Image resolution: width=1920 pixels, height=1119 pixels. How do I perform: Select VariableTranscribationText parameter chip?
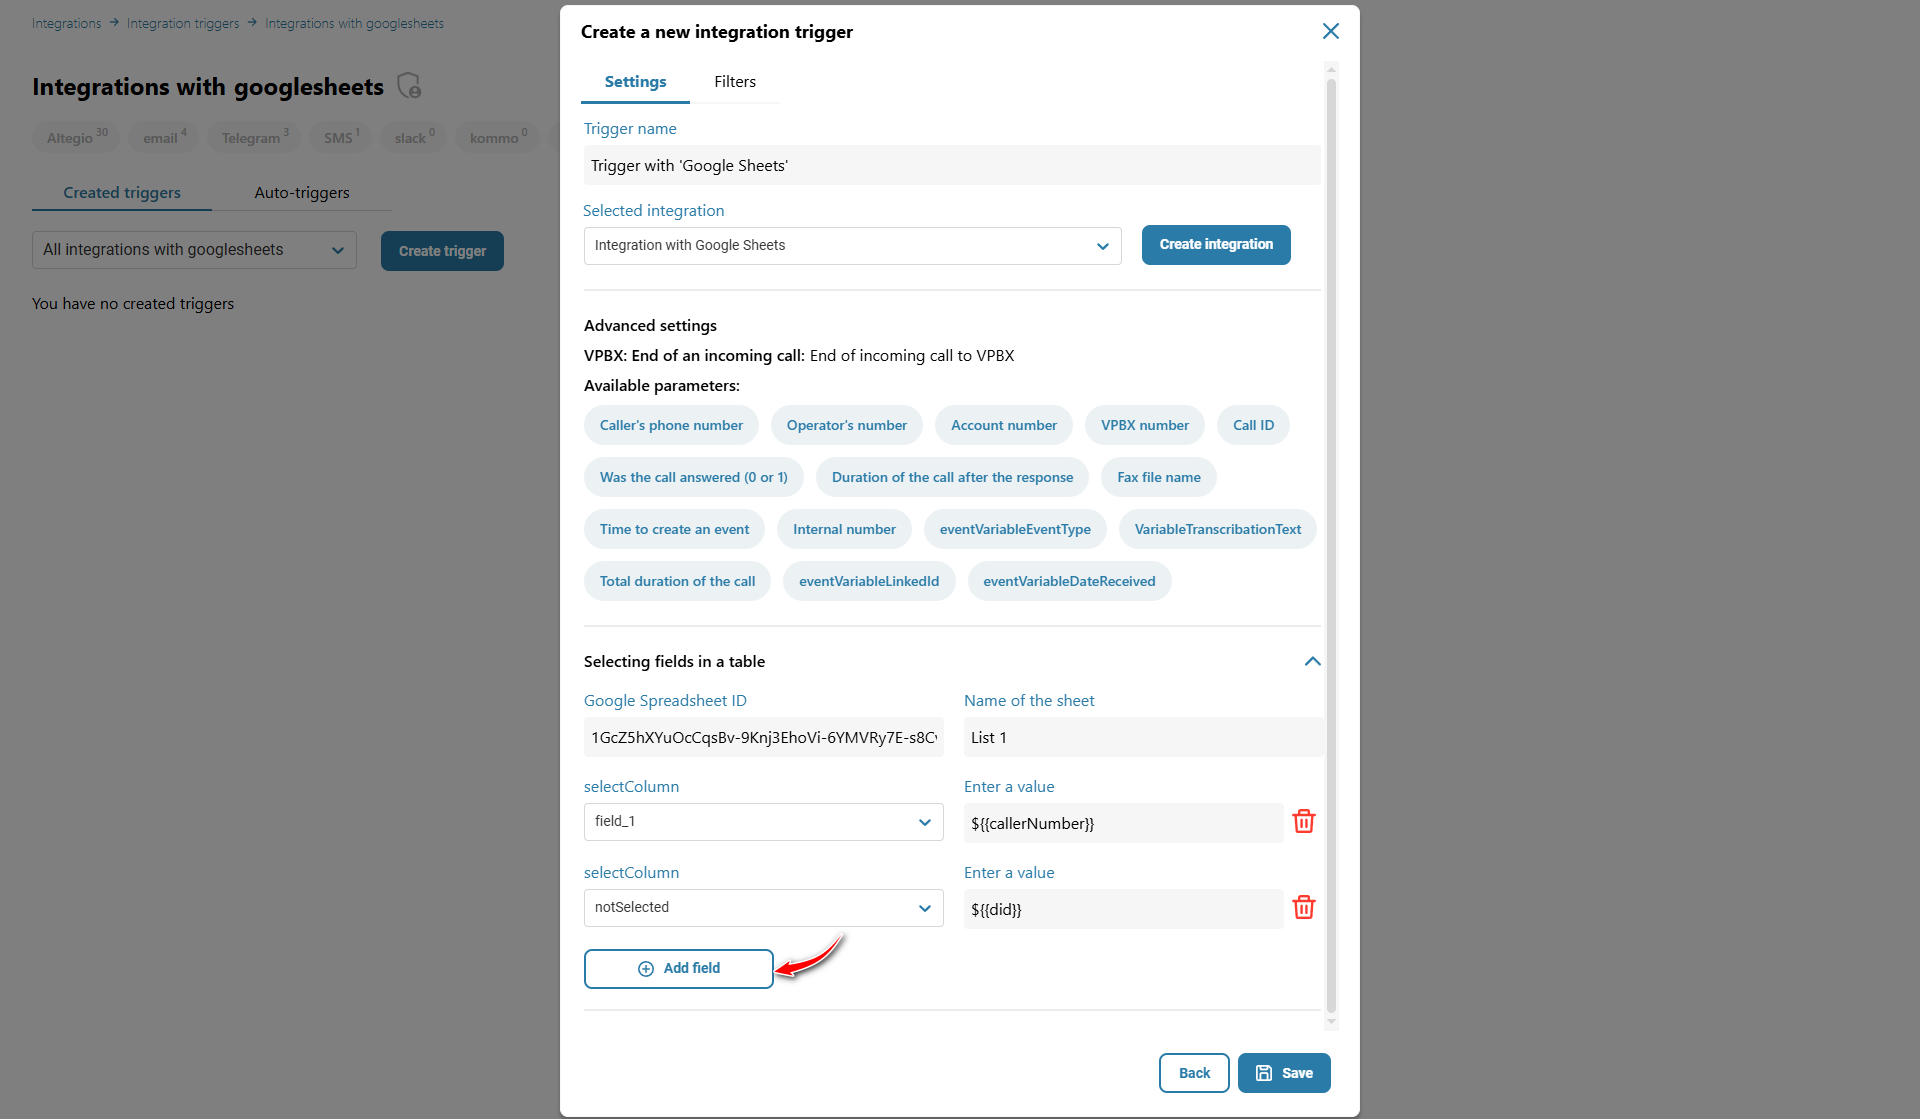(1217, 530)
